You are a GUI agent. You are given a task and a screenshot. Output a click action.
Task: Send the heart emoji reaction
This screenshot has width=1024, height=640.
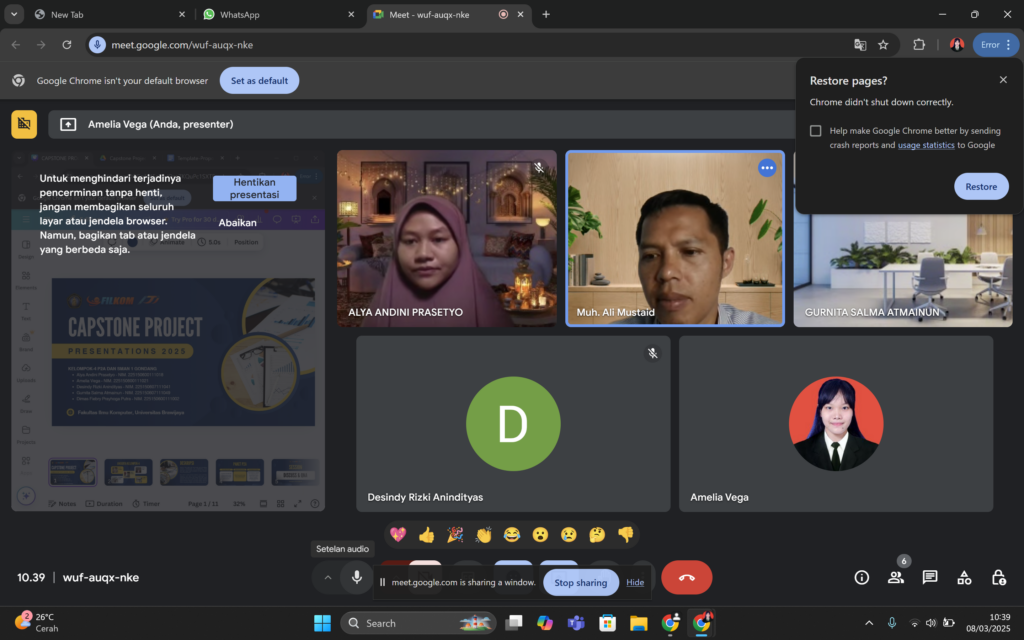click(x=398, y=535)
